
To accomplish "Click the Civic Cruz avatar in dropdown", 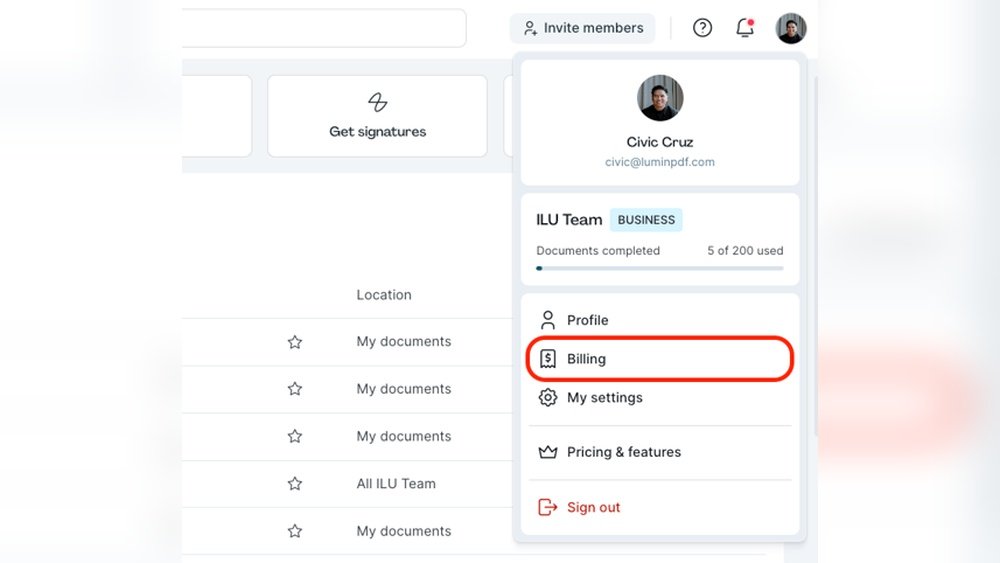I will (x=660, y=98).
